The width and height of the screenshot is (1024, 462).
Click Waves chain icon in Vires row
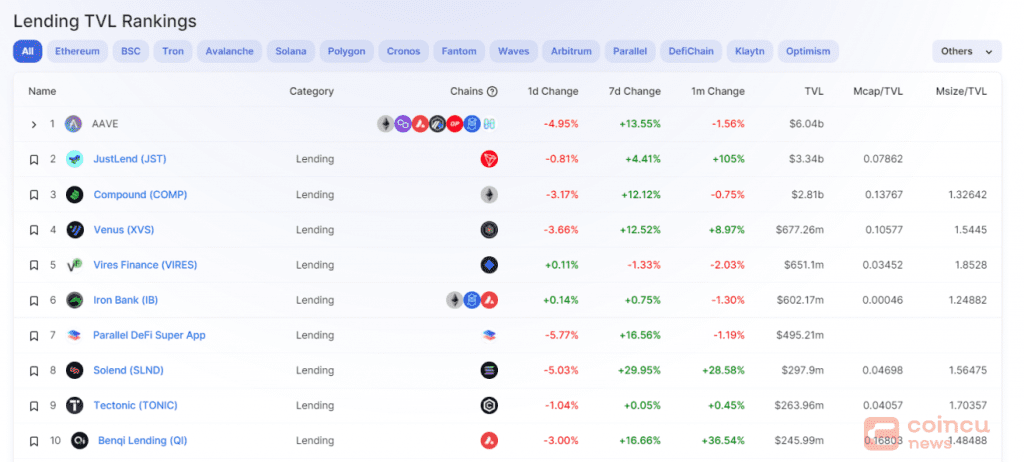click(489, 265)
